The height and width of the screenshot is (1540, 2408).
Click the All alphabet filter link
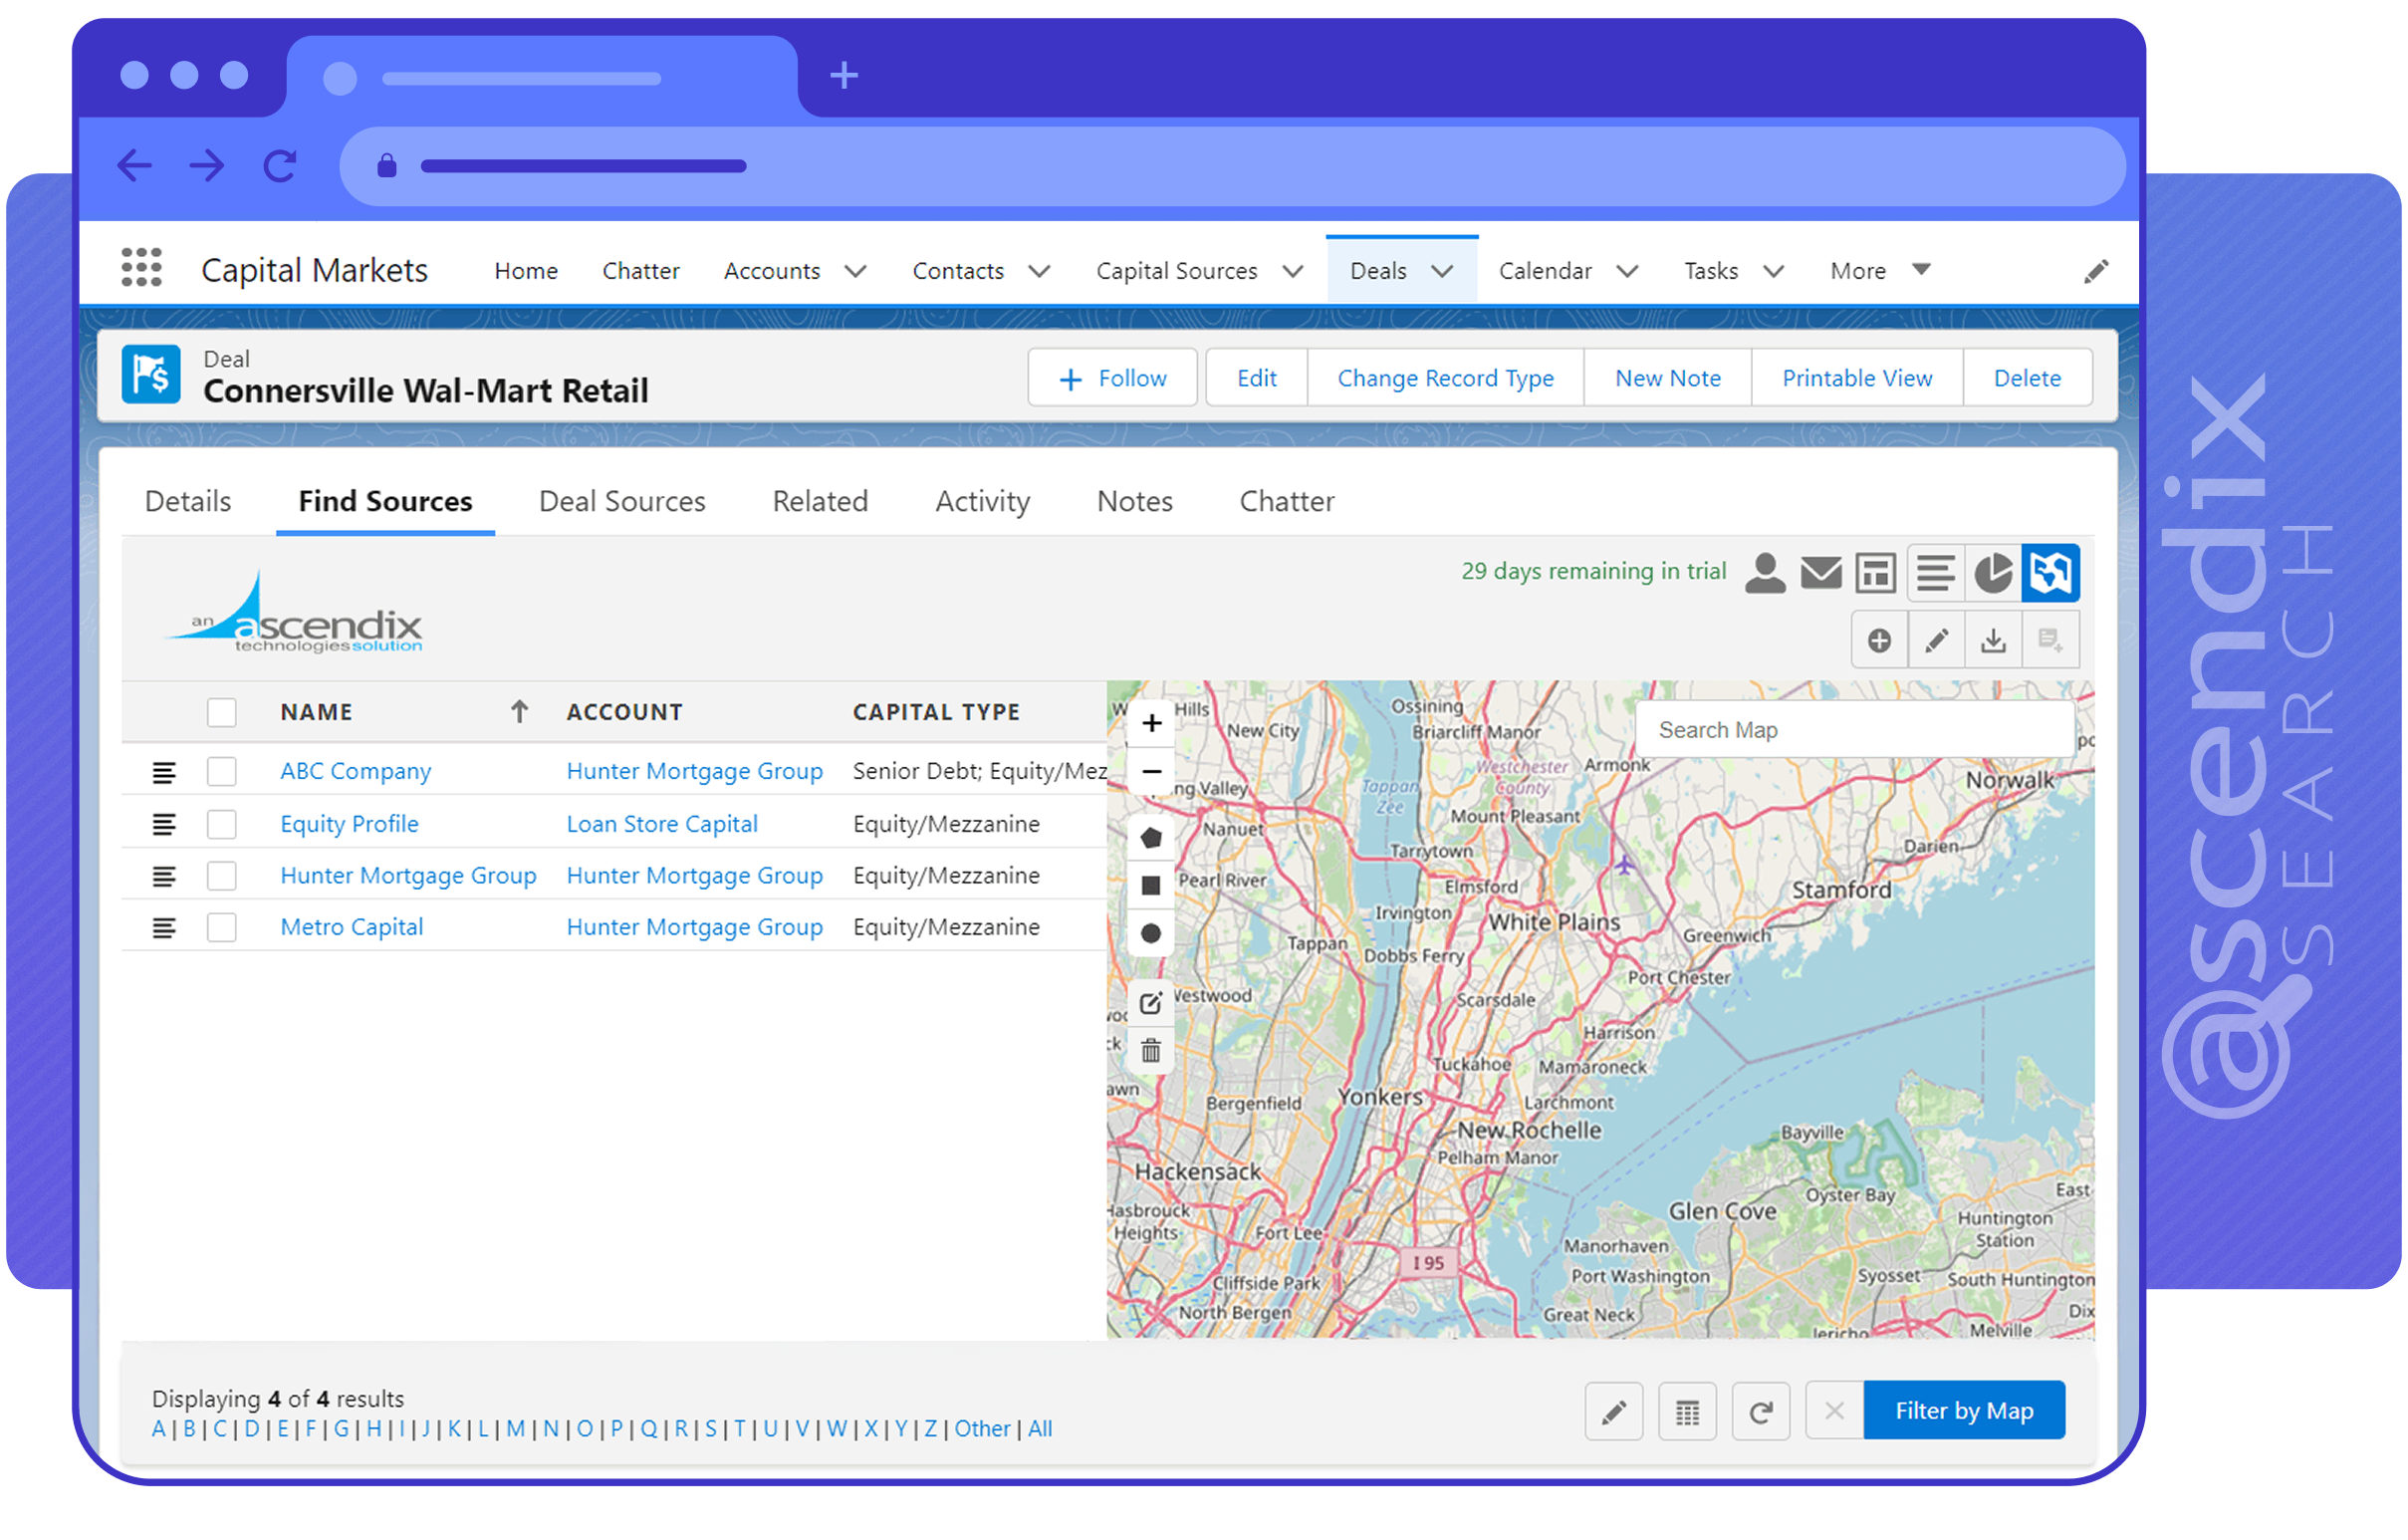pyautogui.click(x=1041, y=1429)
